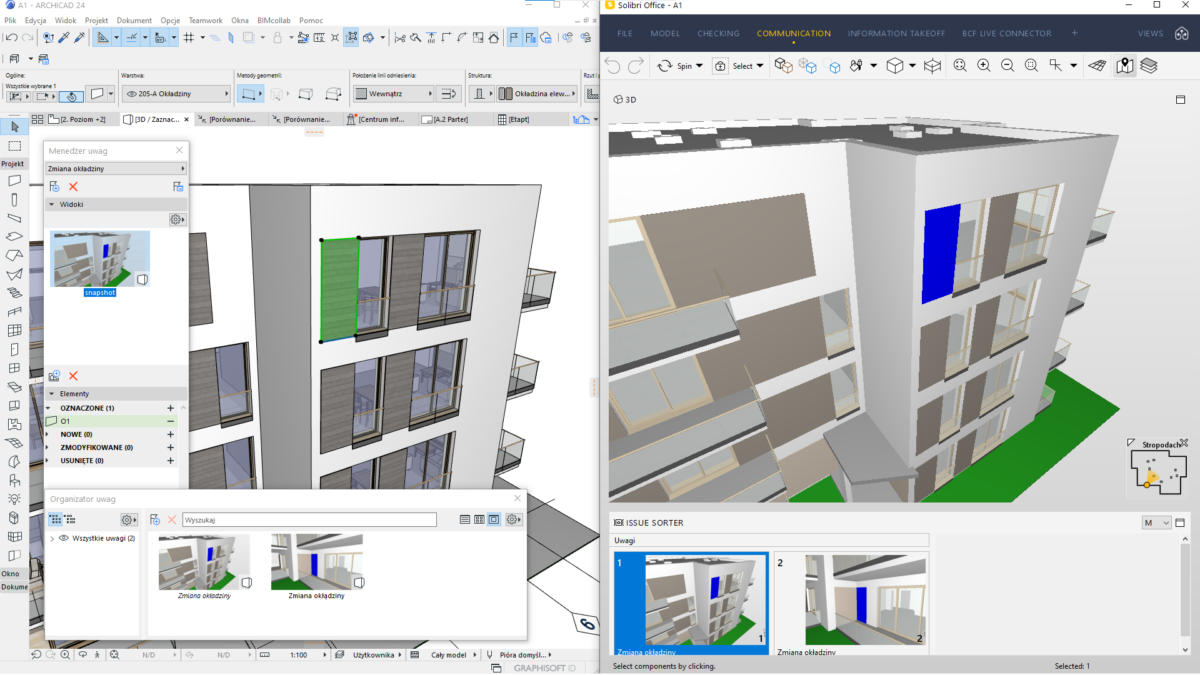1200x675 pixels.
Task: Click Zoom Out magnifier in Solibri toolbar
Action: click(1007, 66)
